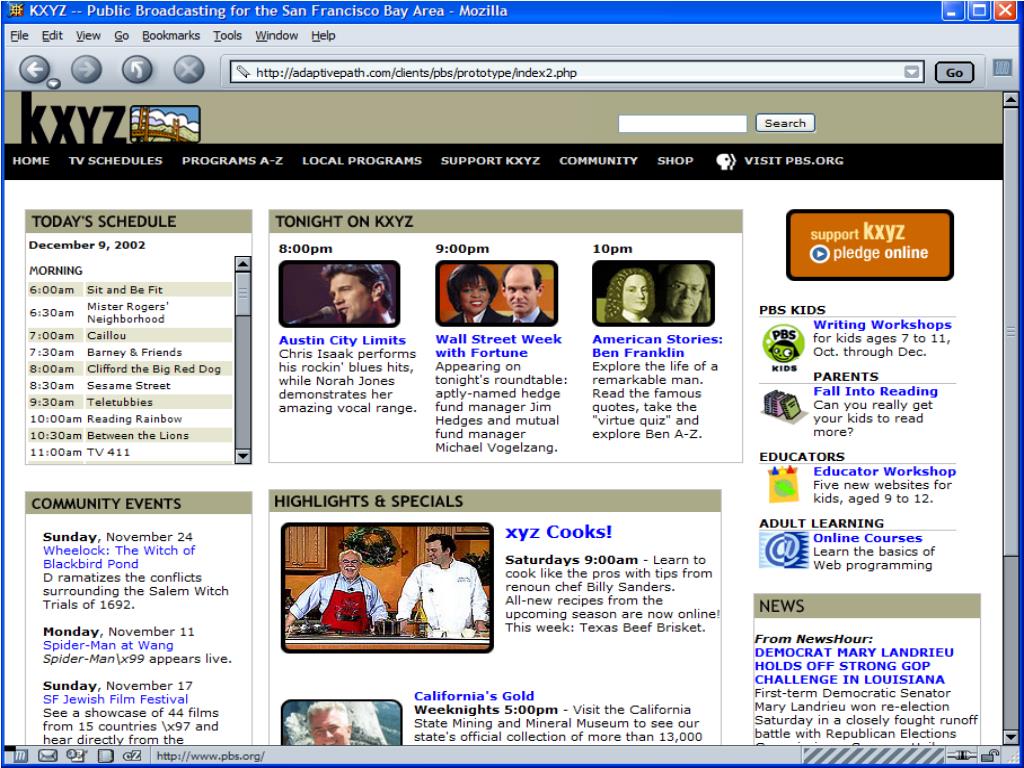
Task: Go to HOME in site navigation
Action: click(x=31, y=161)
